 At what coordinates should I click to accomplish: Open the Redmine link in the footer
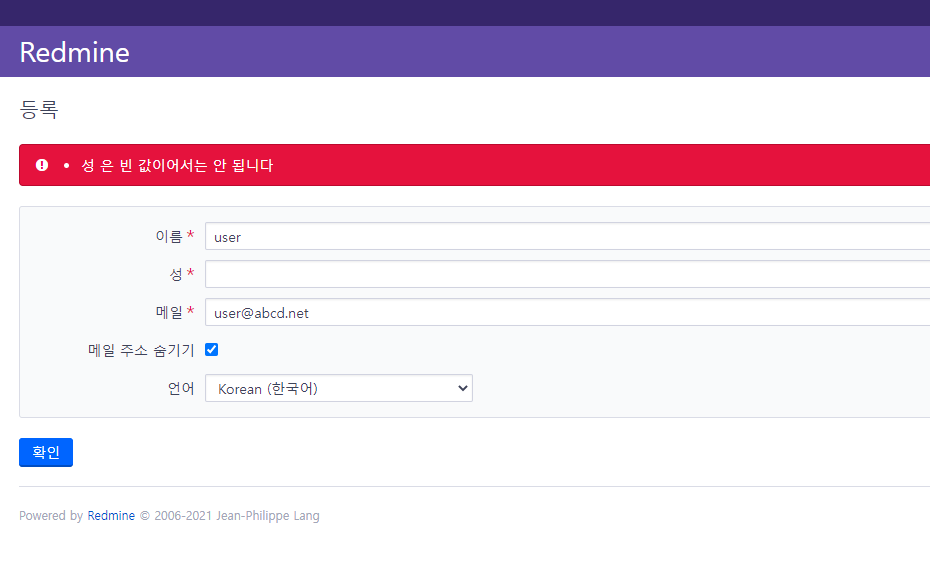click(x=111, y=516)
